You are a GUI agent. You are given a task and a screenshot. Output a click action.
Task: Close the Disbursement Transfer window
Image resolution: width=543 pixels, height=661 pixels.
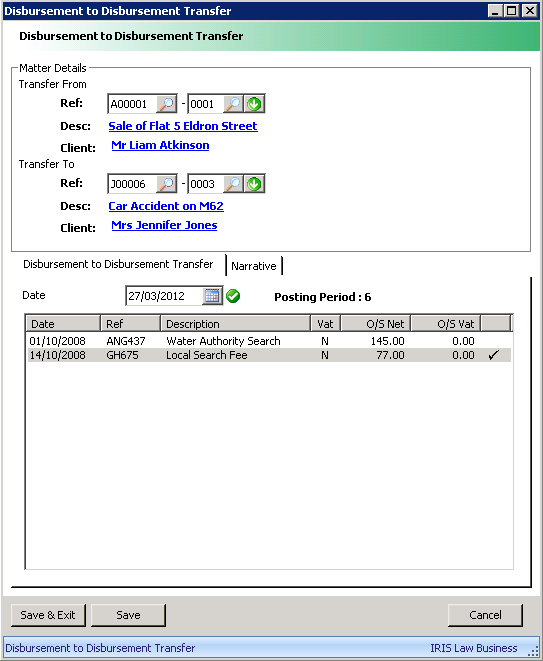pyautogui.click(x=530, y=11)
